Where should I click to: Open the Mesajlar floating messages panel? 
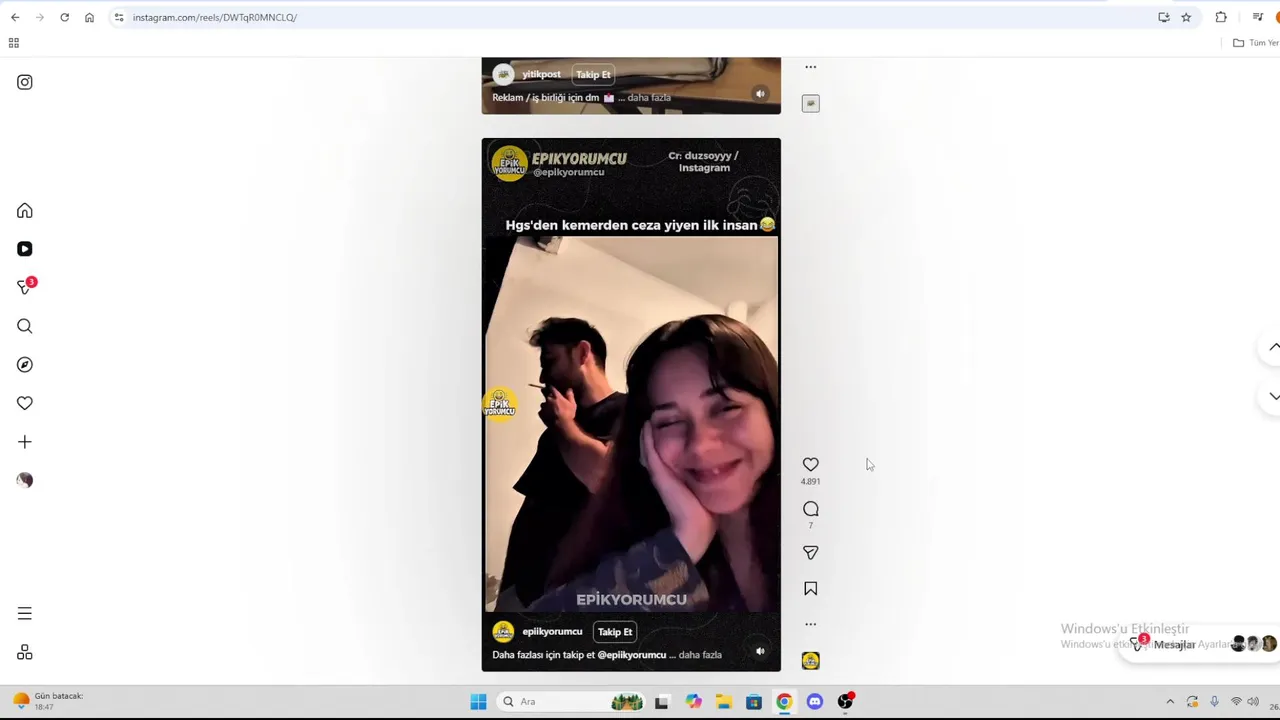(x=1200, y=644)
